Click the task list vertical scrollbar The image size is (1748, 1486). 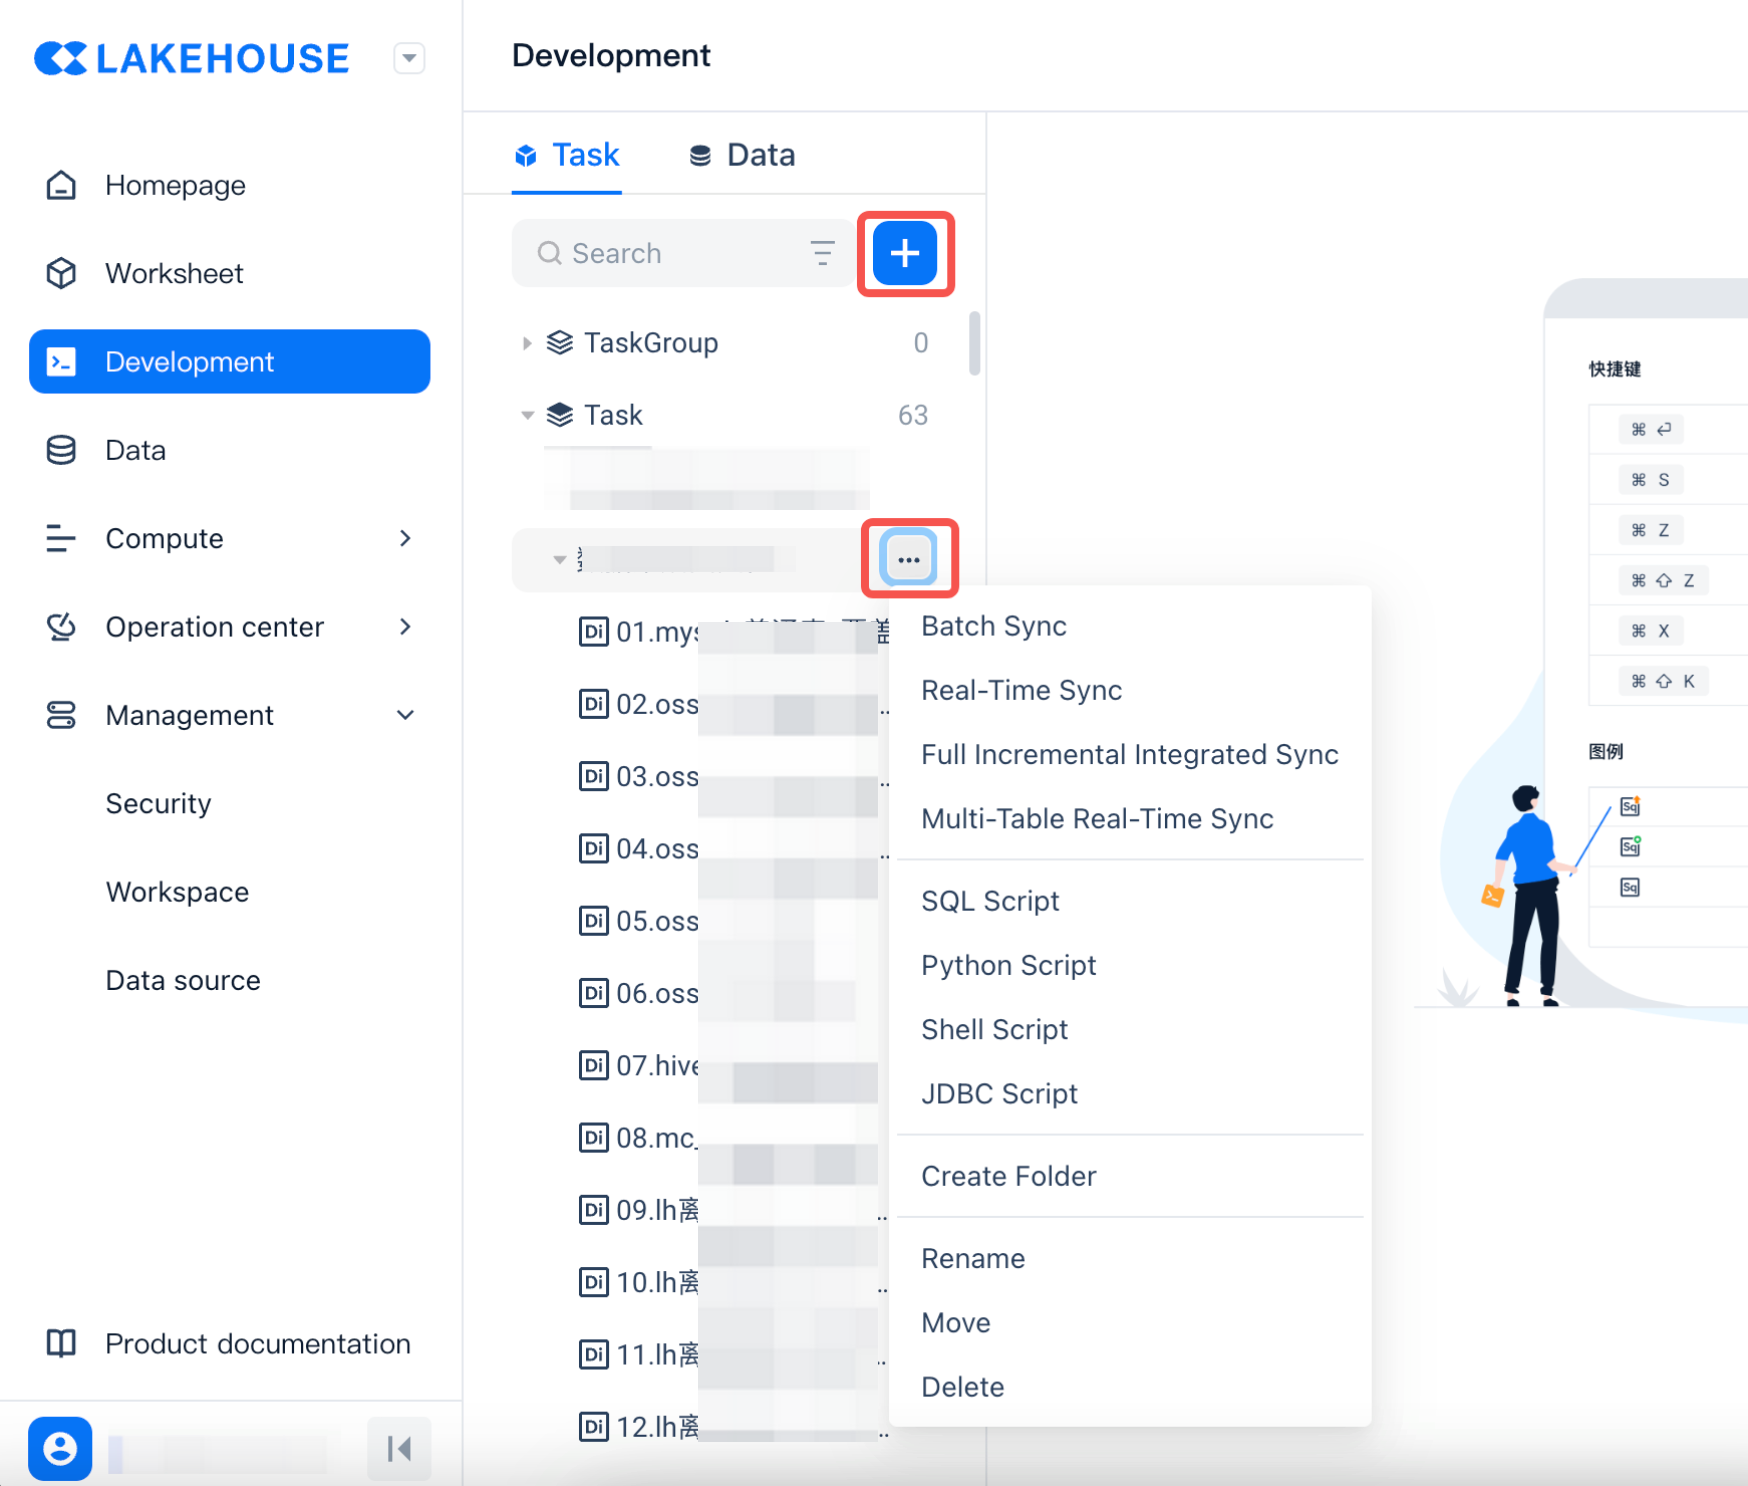[x=974, y=344]
